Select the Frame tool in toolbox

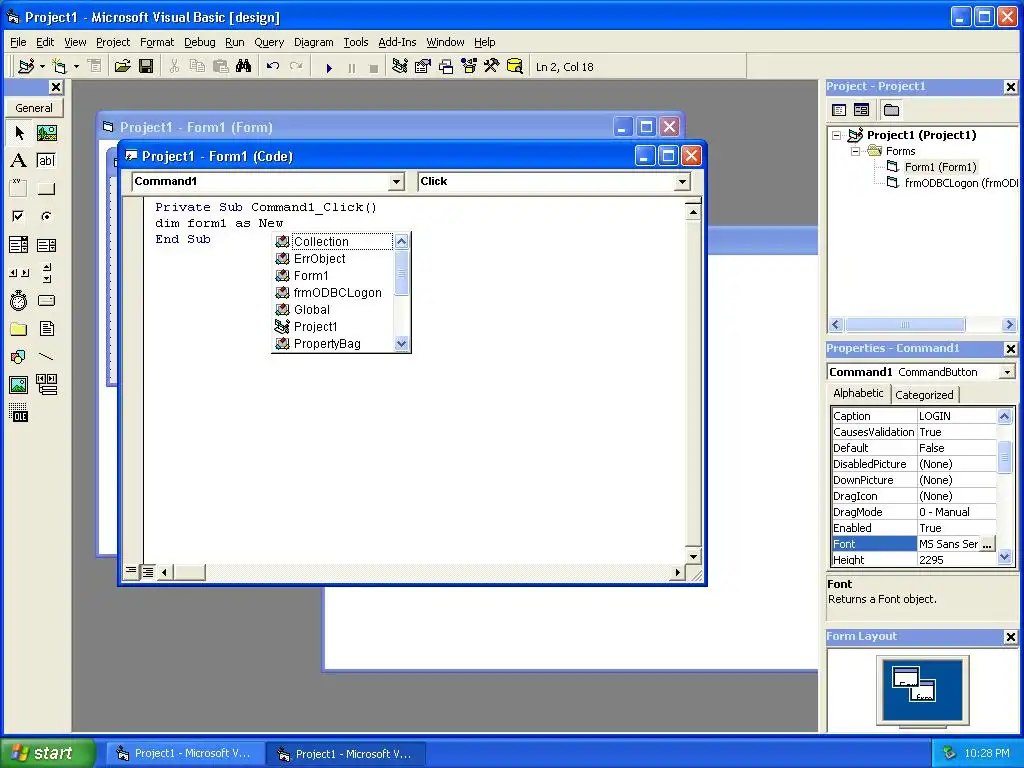tap(19, 189)
